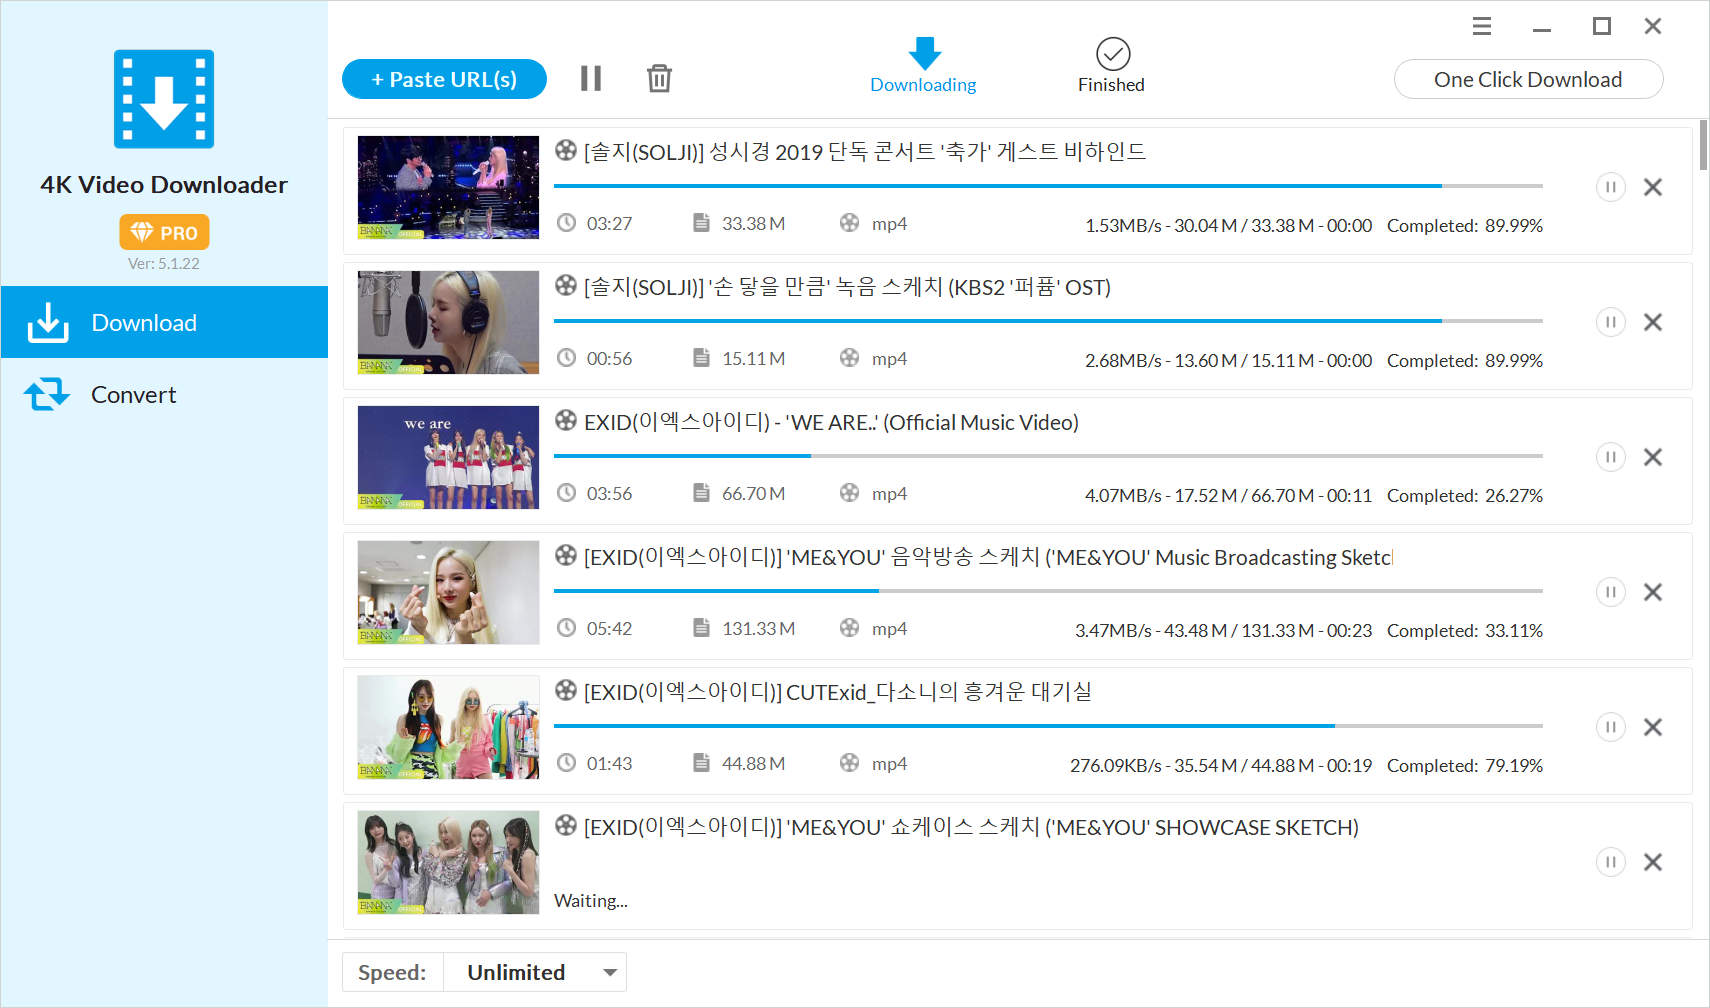The image size is (1710, 1008).
Task: Pause the 'WE ARE..' Official Music Video download
Action: coord(1610,457)
